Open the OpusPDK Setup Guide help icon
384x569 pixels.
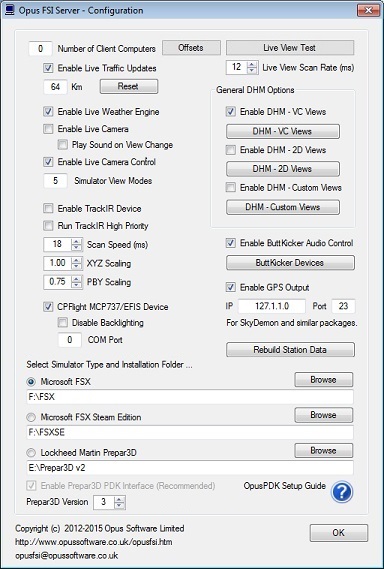(342, 492)
